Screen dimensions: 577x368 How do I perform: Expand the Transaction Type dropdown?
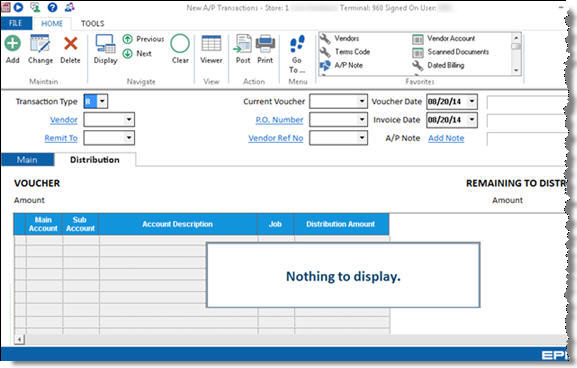tap(102, 101)
